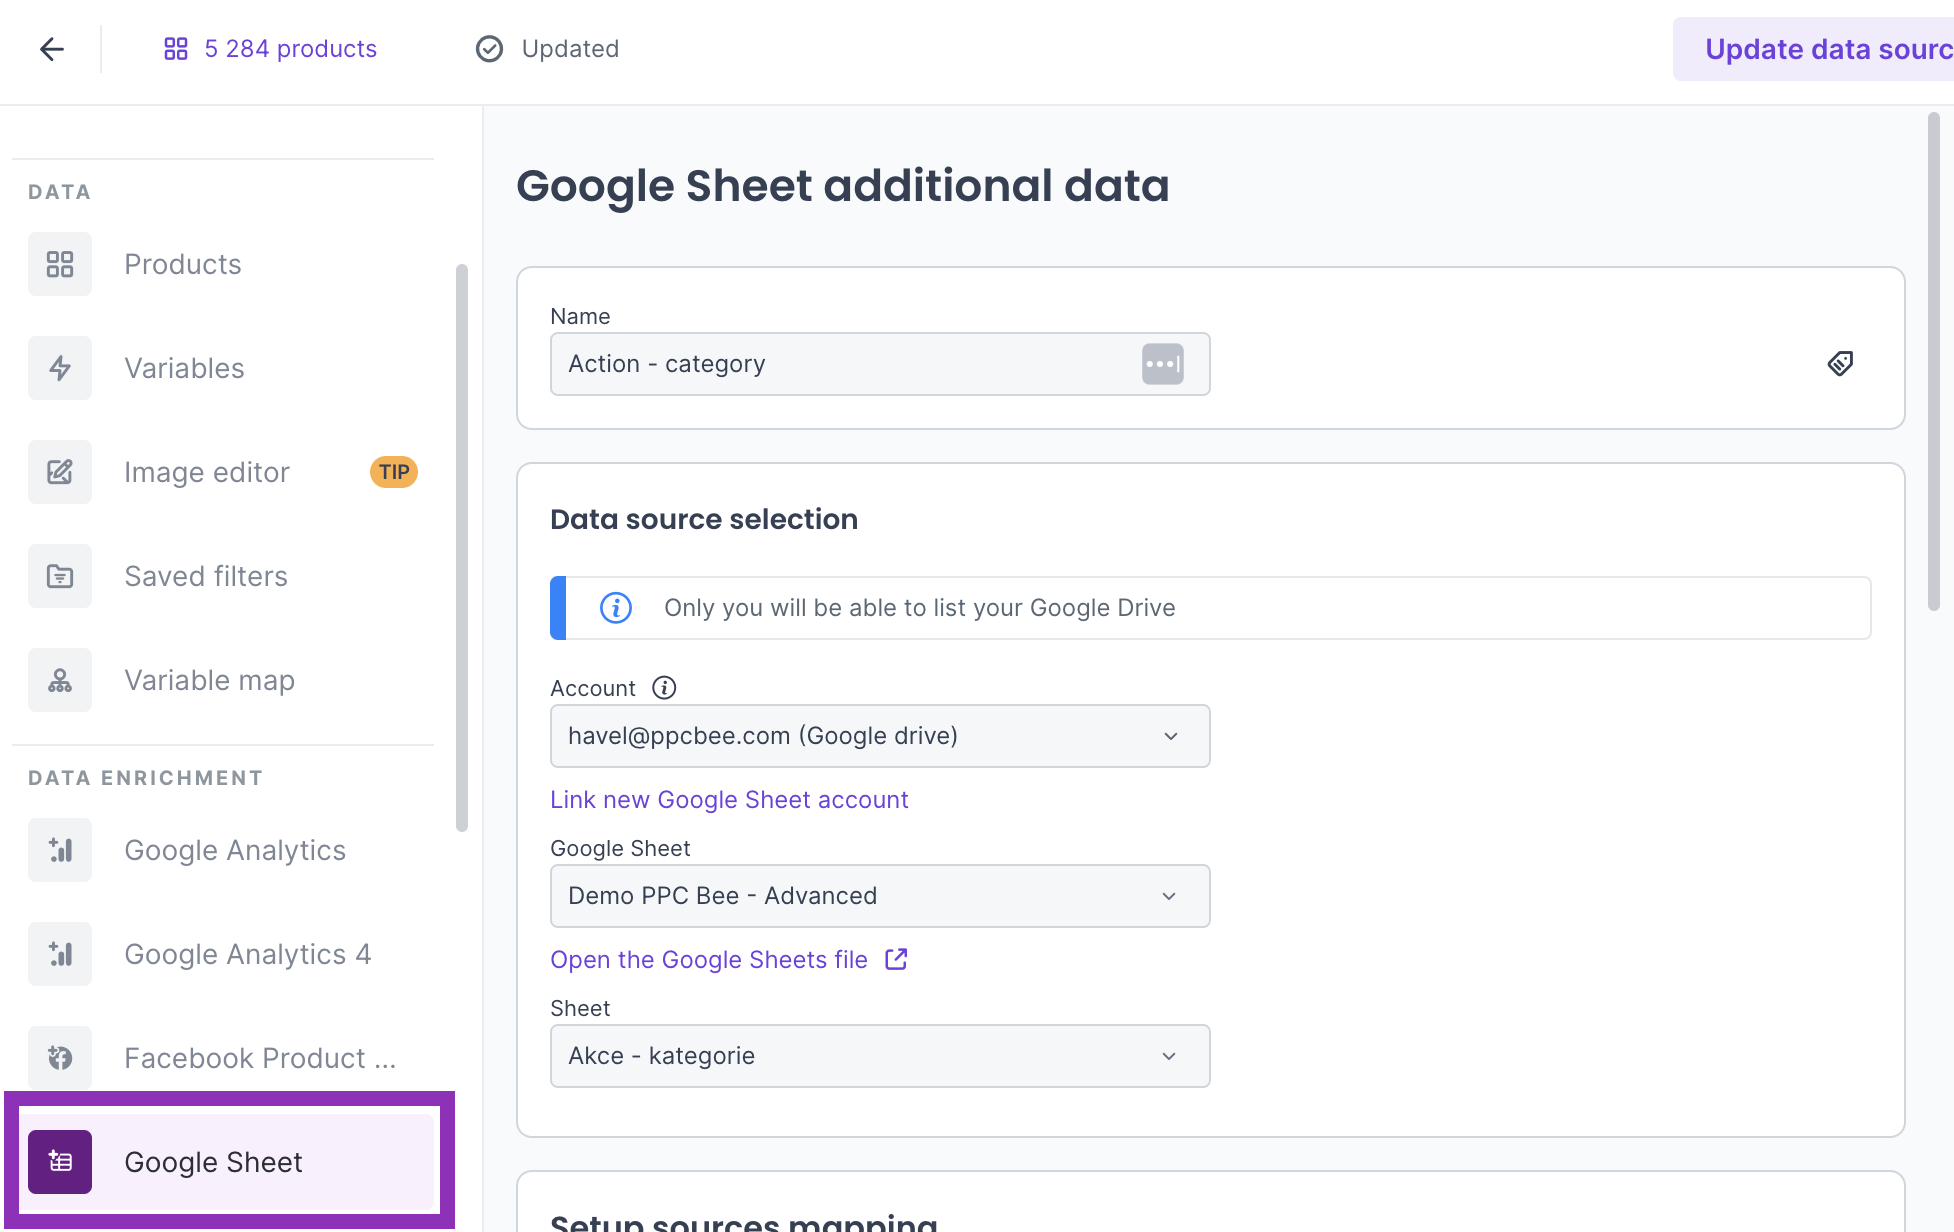The image size is (1954, 1232).
Task: Click the back arrow icon
Action: pyautogui.click(x=52, y=49)
